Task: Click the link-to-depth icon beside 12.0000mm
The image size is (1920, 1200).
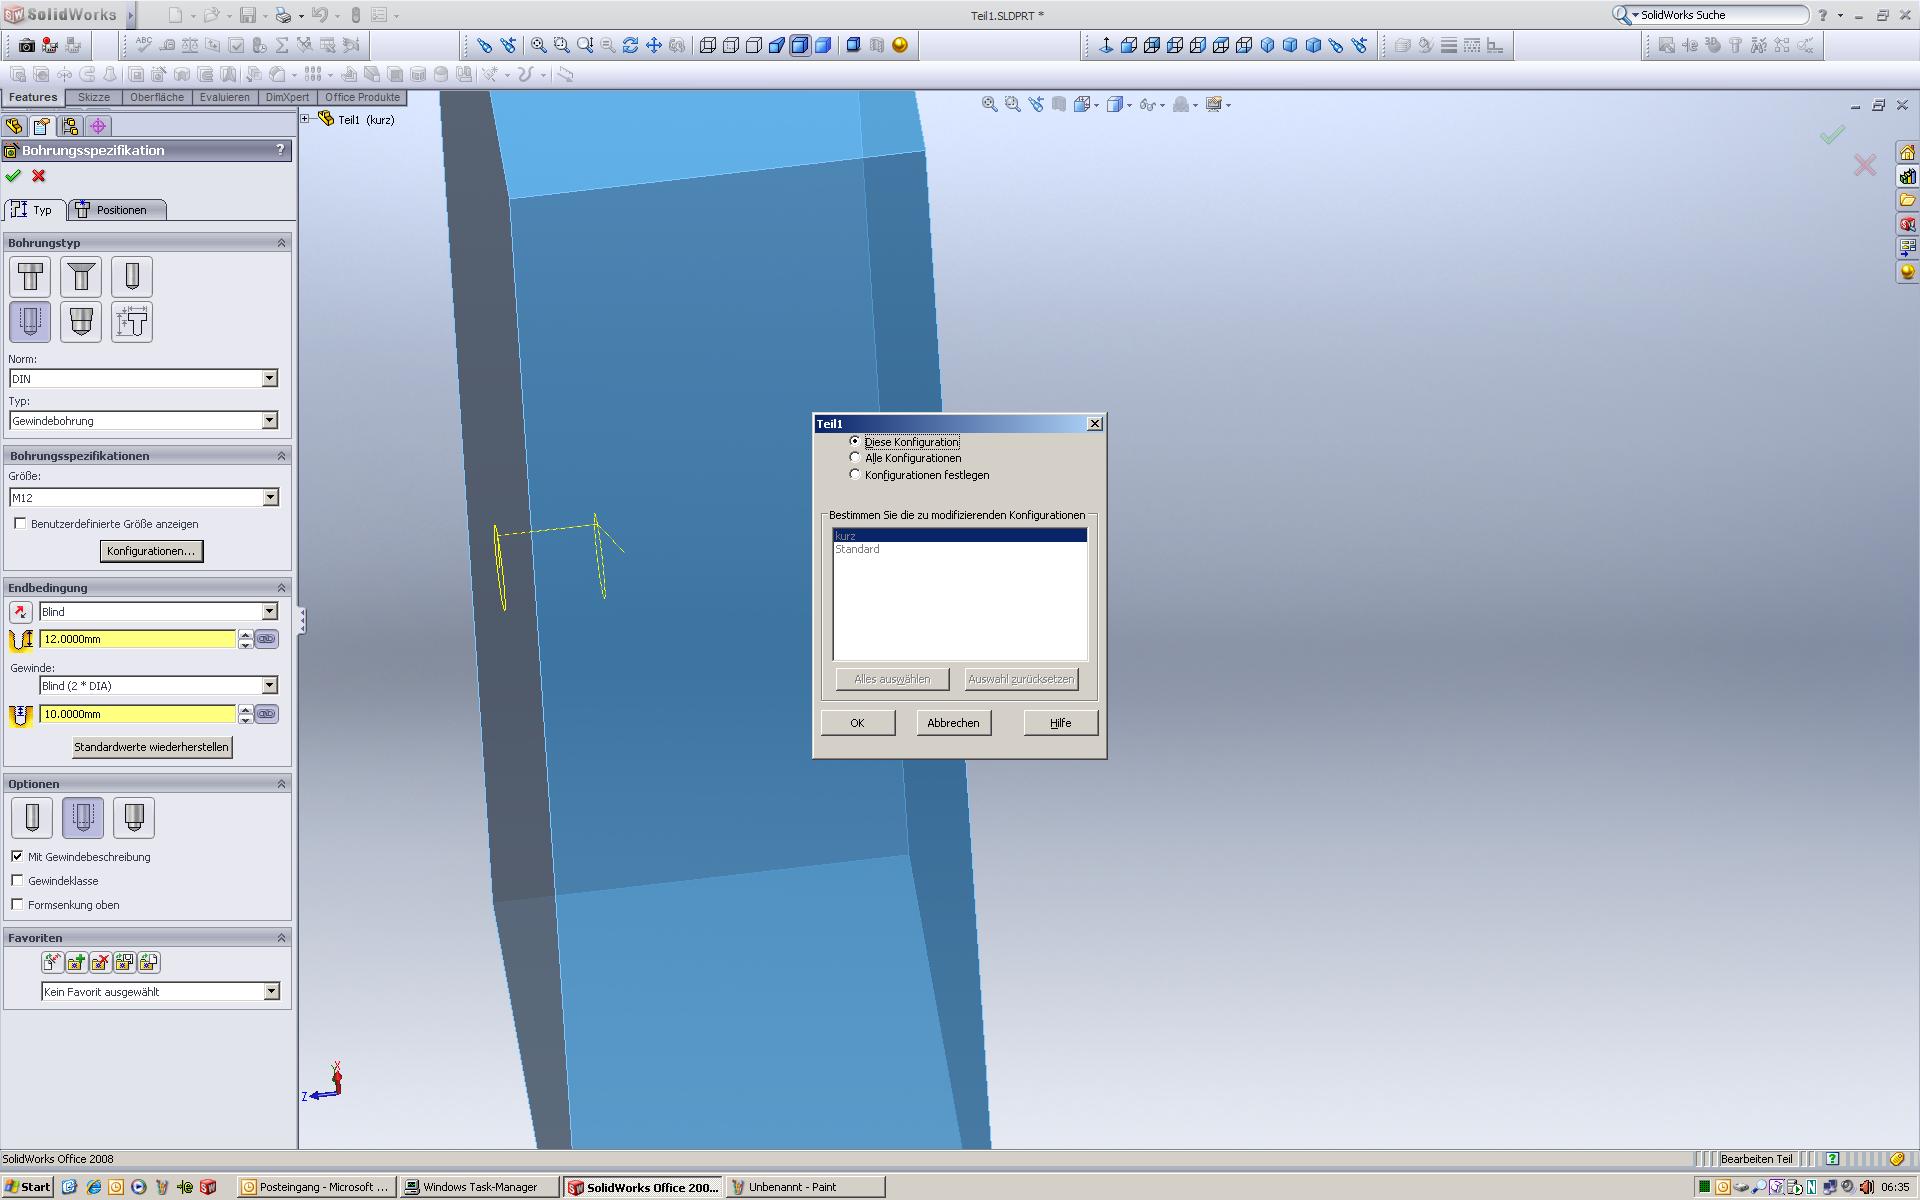Action: (266, 639)
